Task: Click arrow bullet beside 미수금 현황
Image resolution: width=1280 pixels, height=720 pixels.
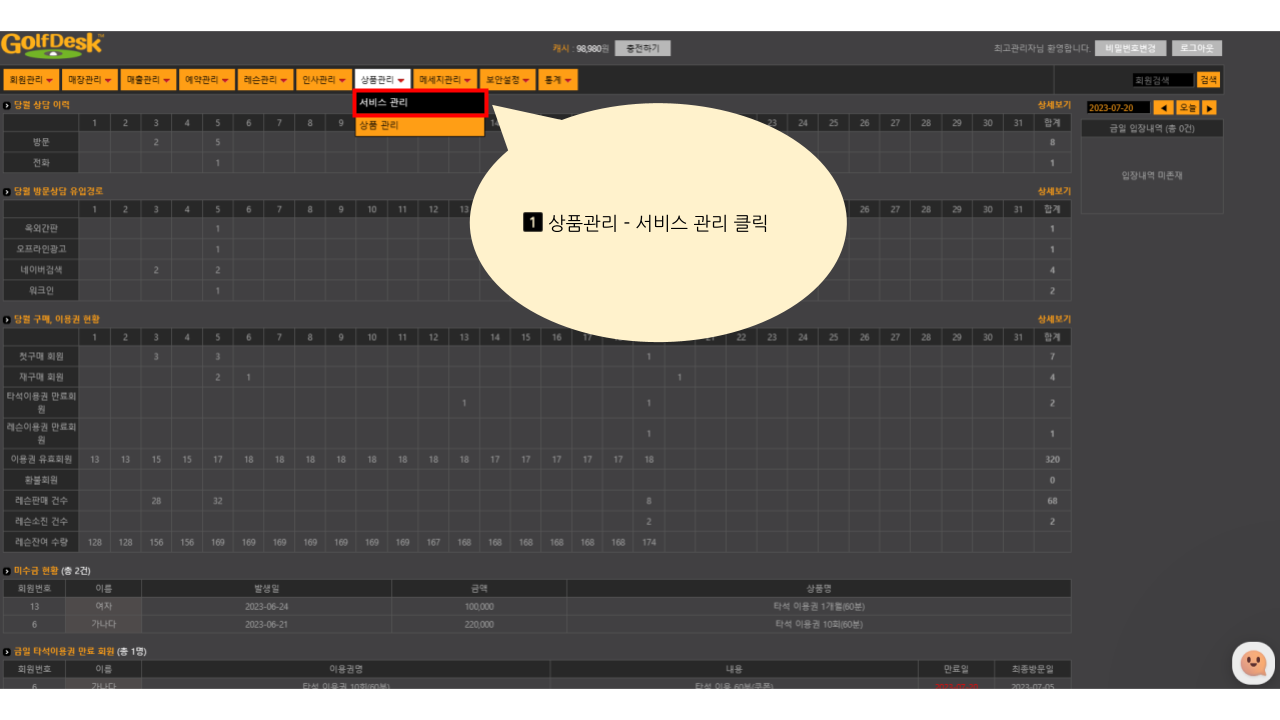Action: coord(7,570)
